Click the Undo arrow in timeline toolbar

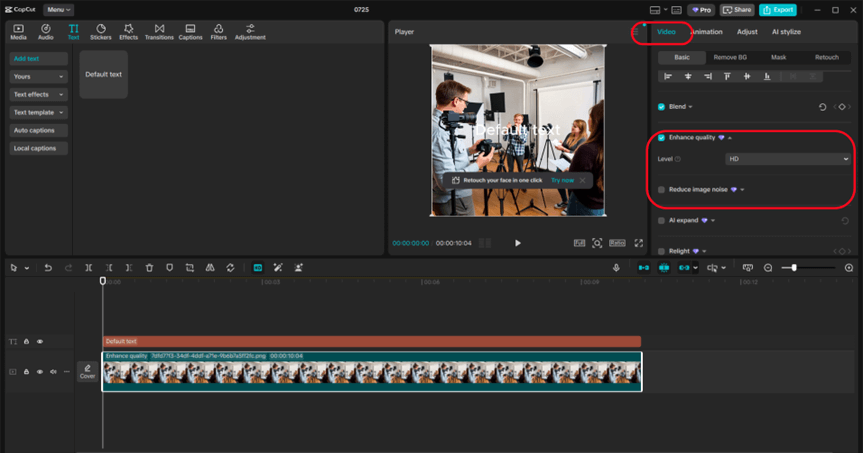[47, 268]
